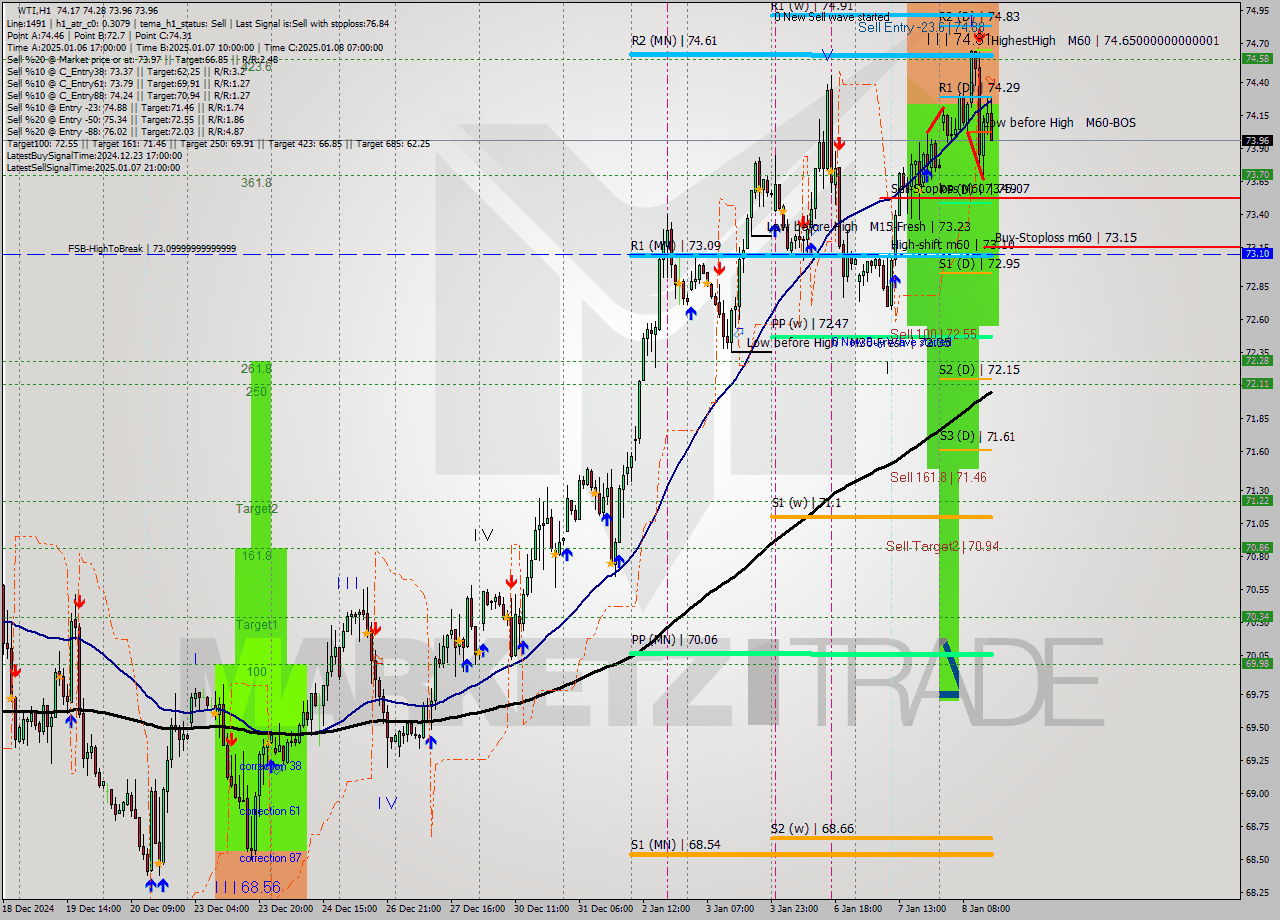Click the green 'Target2' Fibonacci label
The image size is (1280, 920).
click(257, 509)
